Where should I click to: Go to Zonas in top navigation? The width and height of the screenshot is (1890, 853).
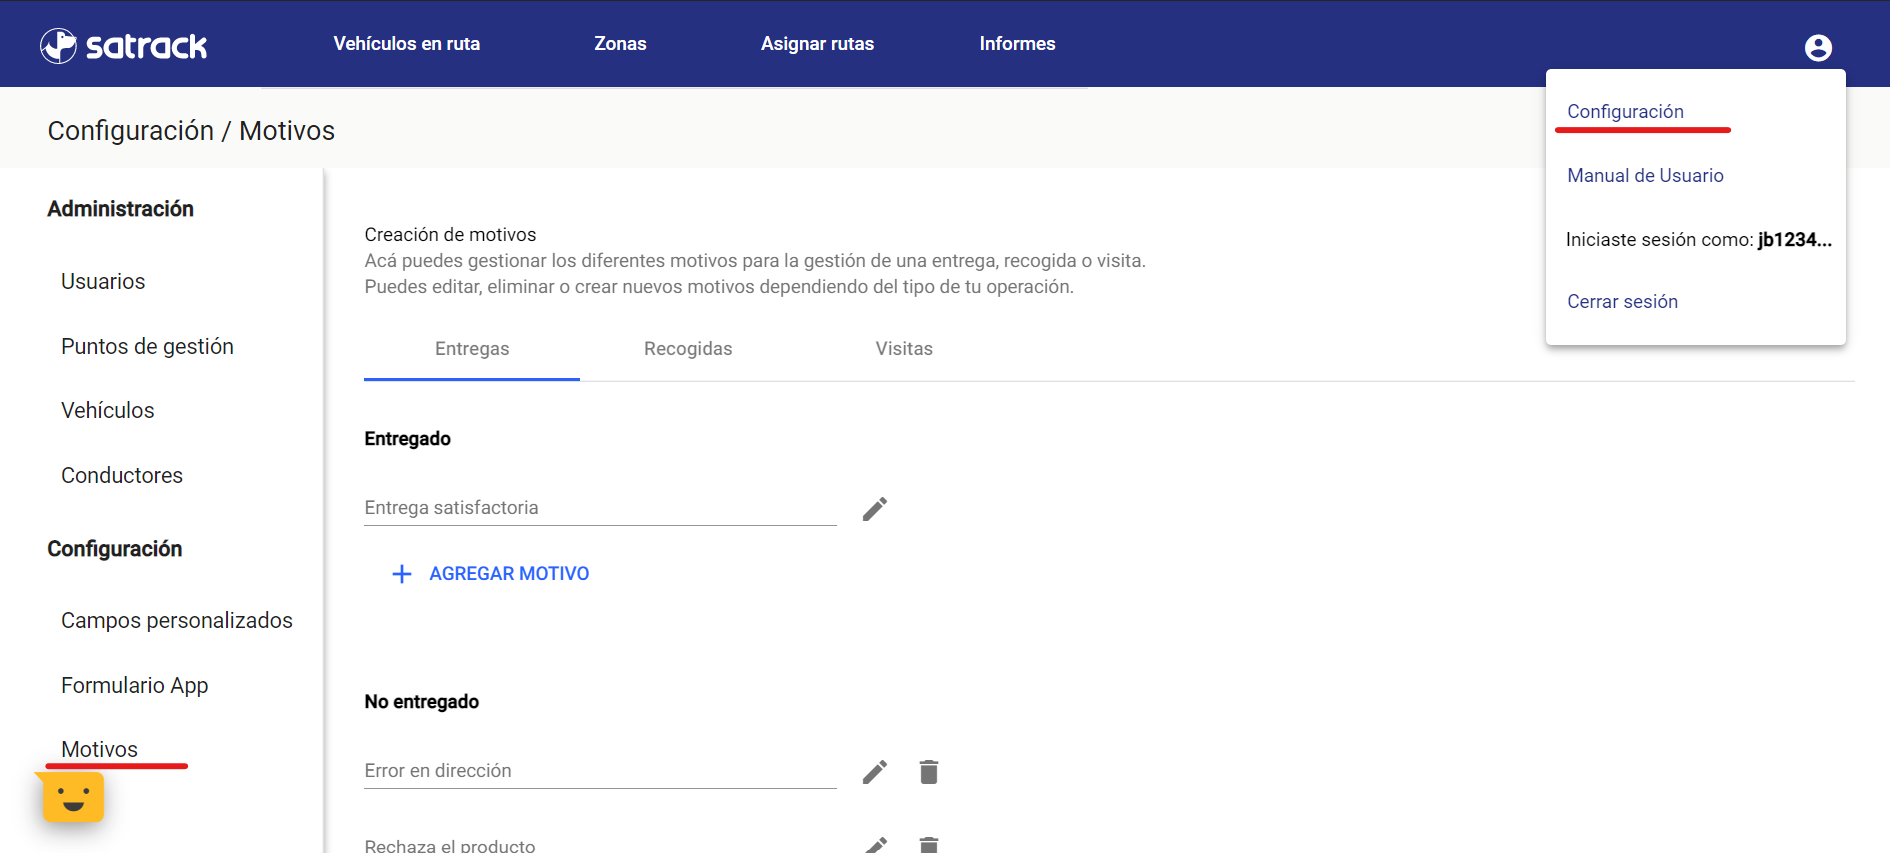tap(620, 44)
